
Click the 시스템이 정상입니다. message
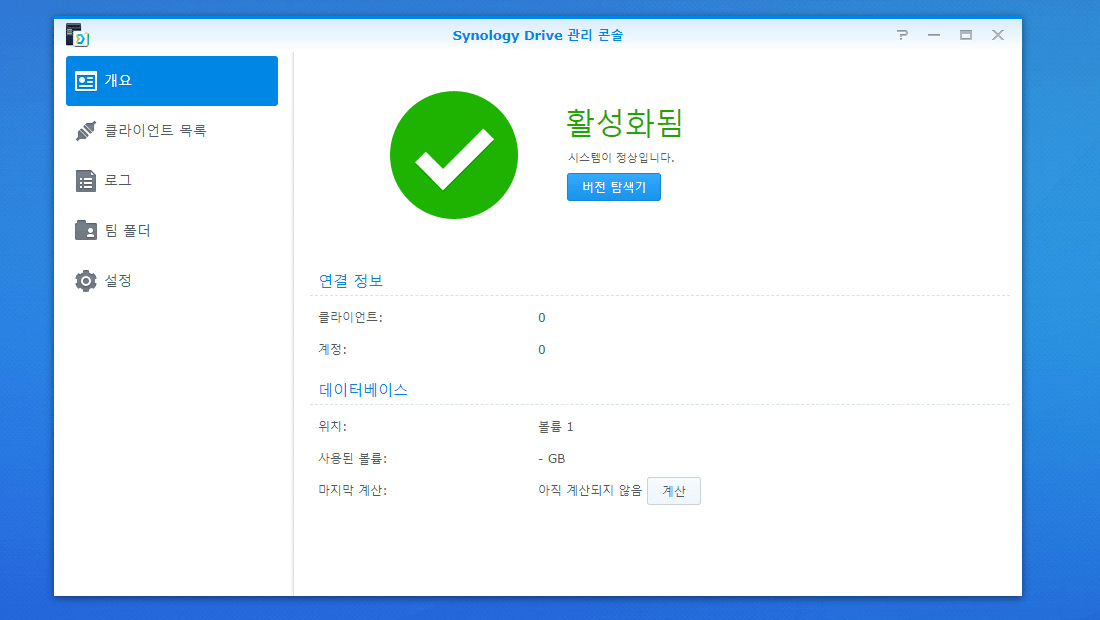coord(621,158)
